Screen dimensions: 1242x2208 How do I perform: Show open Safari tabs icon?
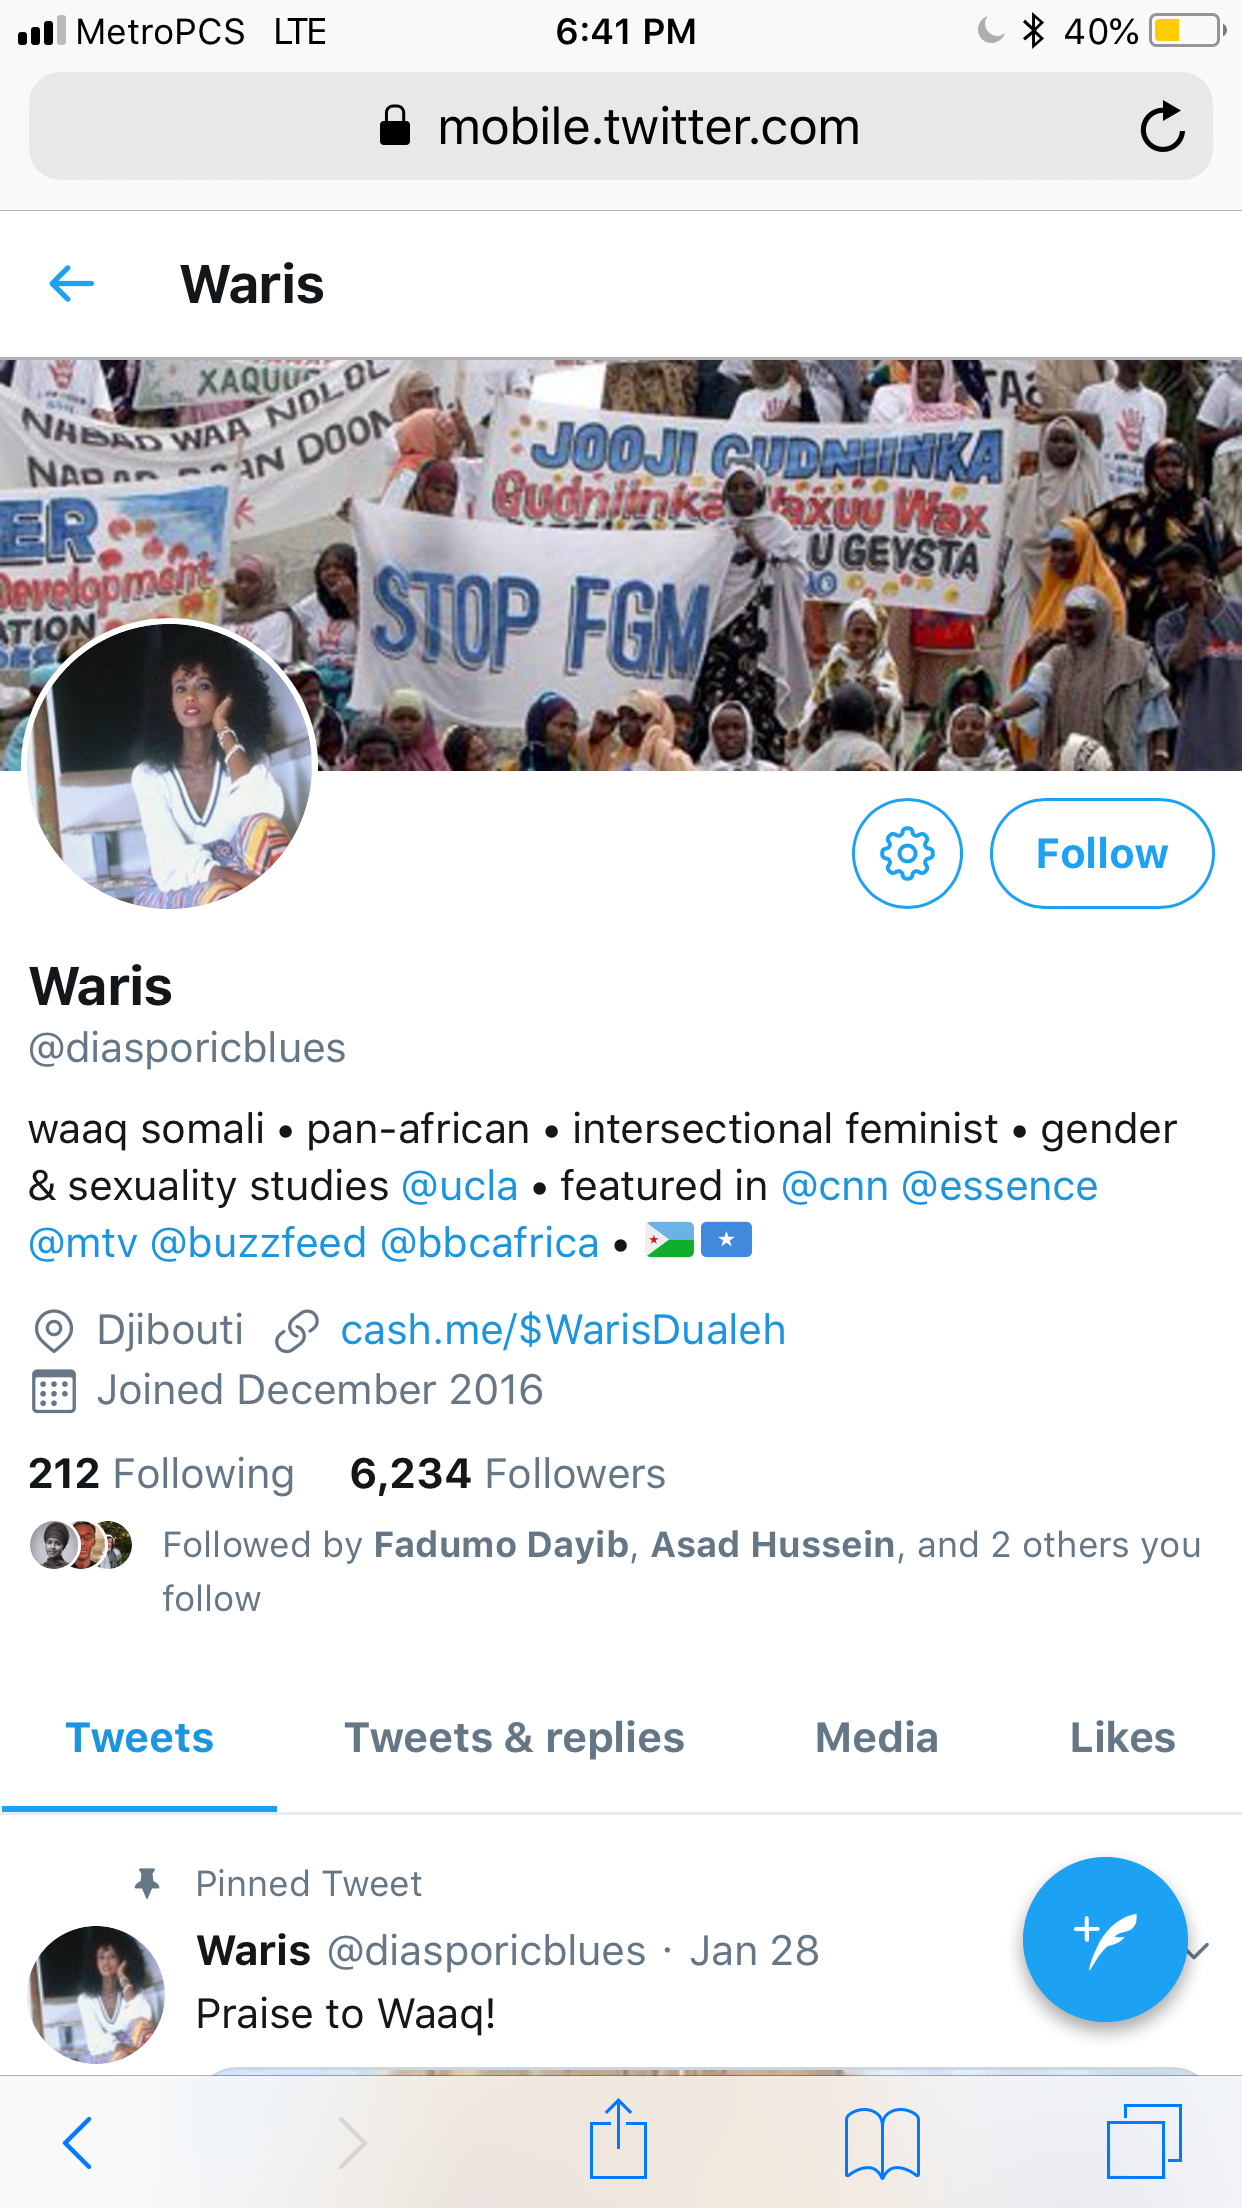pyautogui.click(x=1144, y=2142)
